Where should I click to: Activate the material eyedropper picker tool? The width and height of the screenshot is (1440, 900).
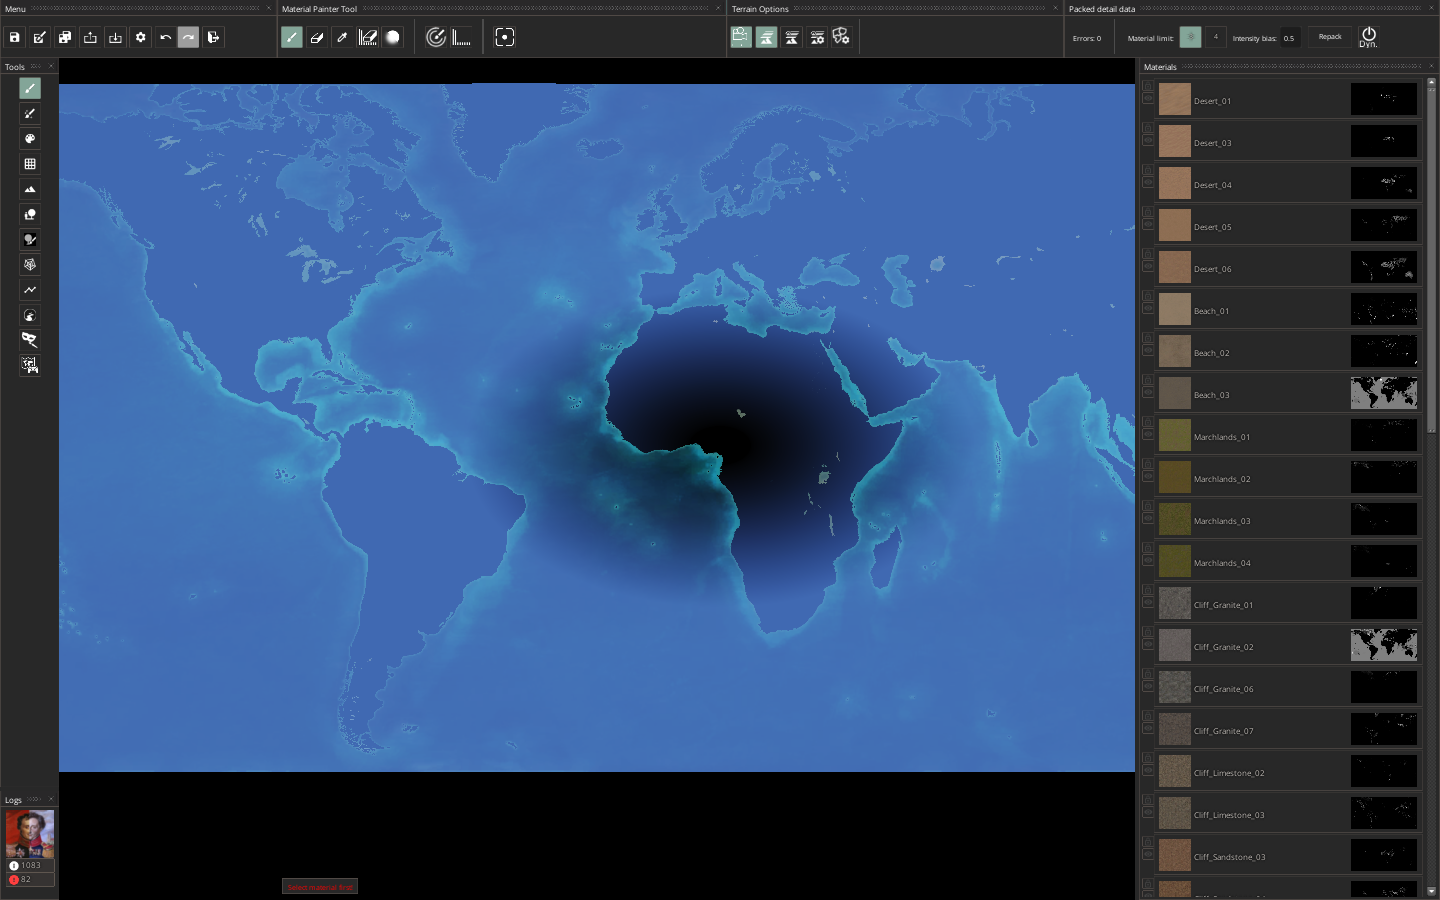point(343,37)
